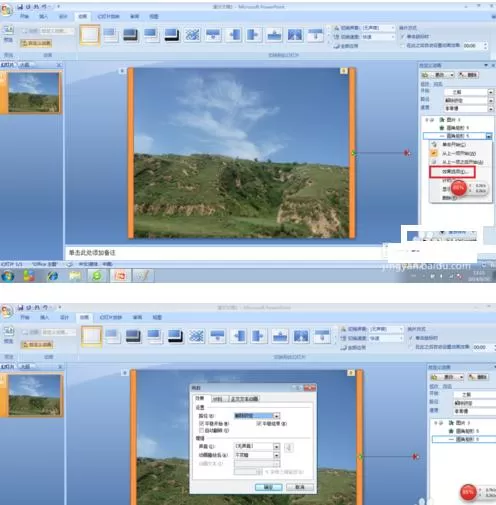Viewport: 496px width, 505px height.
Task: Toggle the Auto-reverse checkbox in dialog
Action: pos(201,430)
